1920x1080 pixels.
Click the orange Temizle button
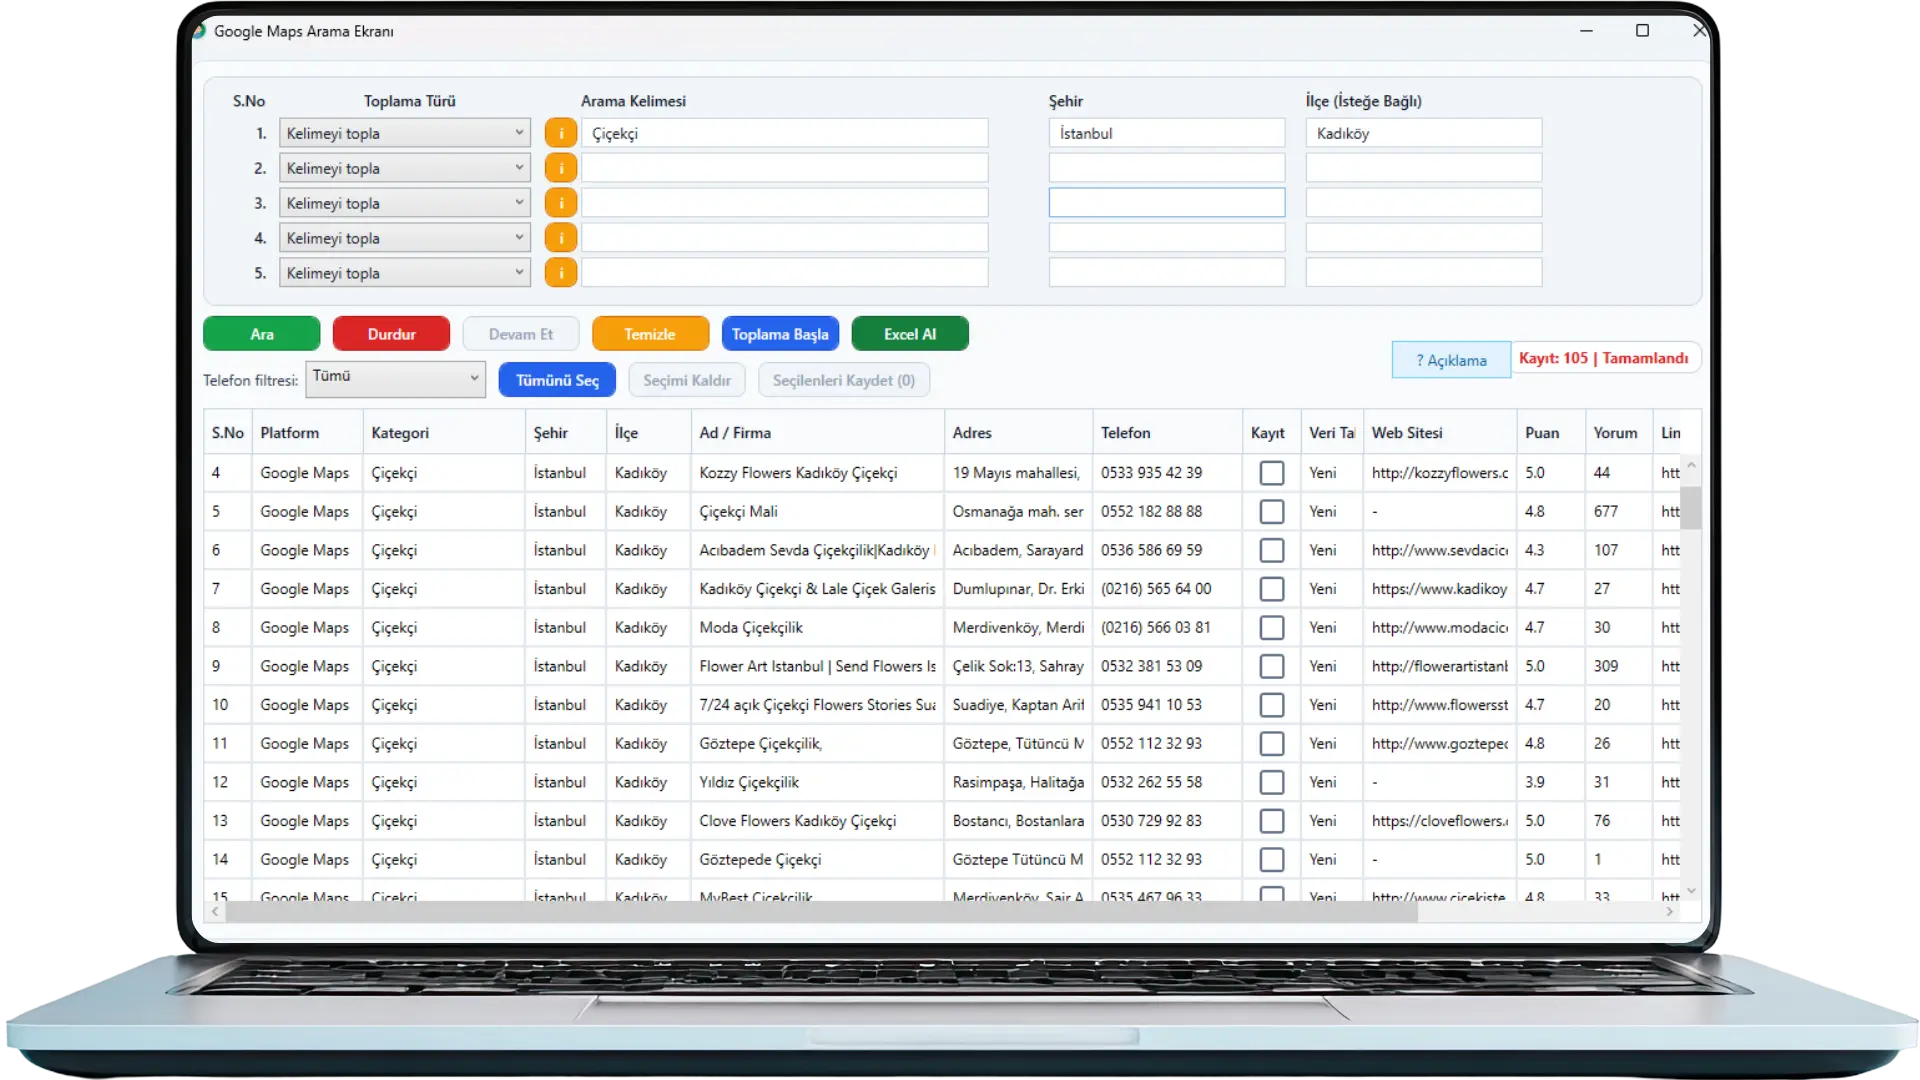(x=650, y=334)
